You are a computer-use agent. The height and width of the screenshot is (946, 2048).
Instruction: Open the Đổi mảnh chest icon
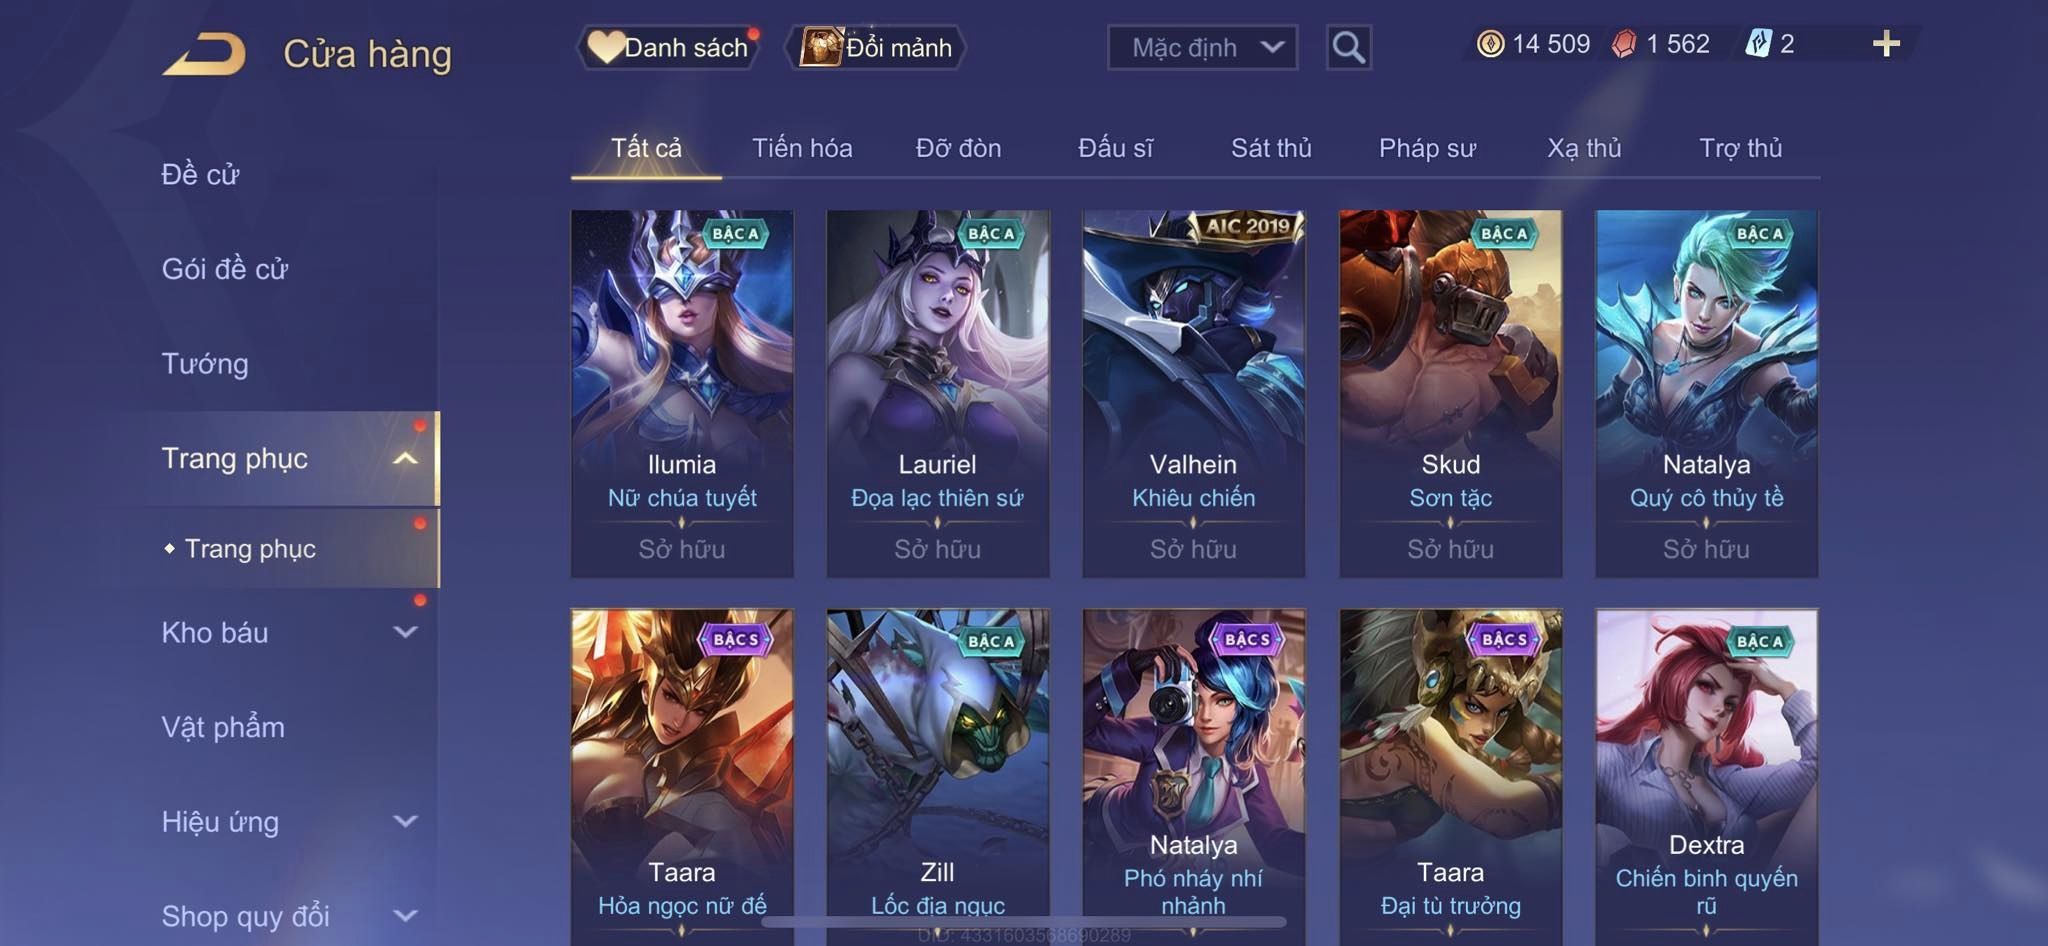point(820,47)
